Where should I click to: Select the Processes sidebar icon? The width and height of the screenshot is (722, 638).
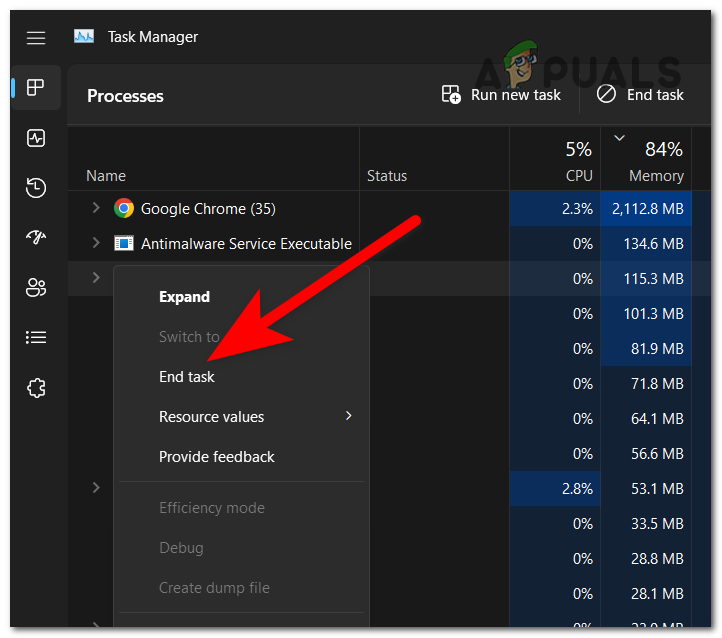point(36,88)
